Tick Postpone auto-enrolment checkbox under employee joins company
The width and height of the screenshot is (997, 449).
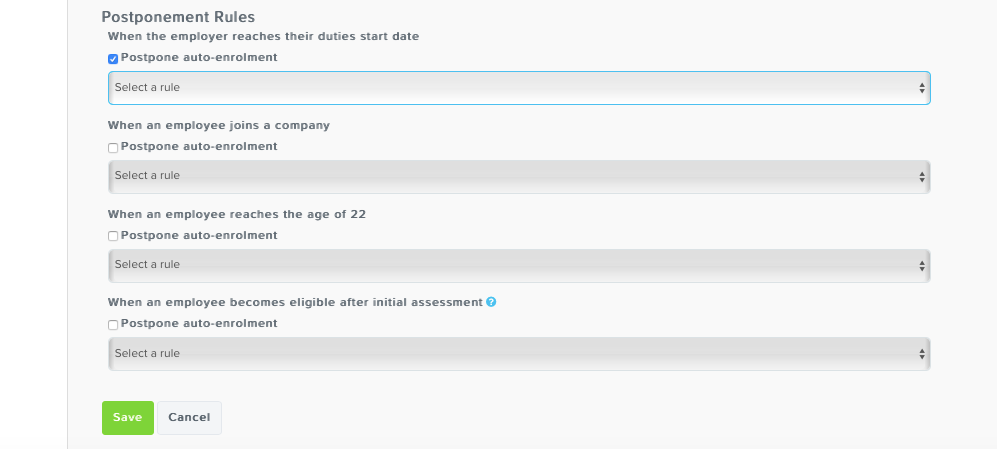[x=113, y=148]
